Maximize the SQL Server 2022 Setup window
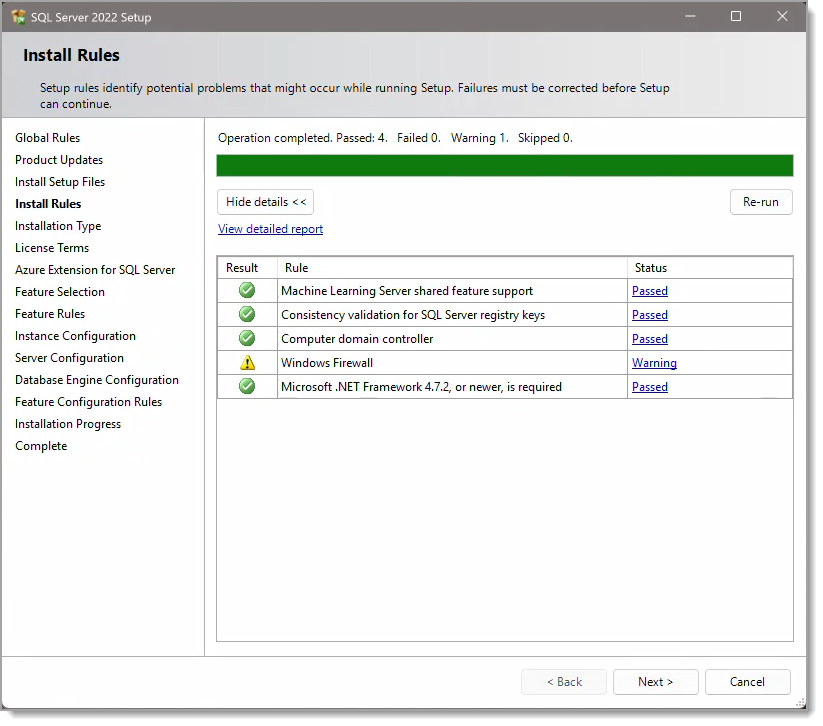Viewport: 823px width, 726px height. (x=736, y=16)
